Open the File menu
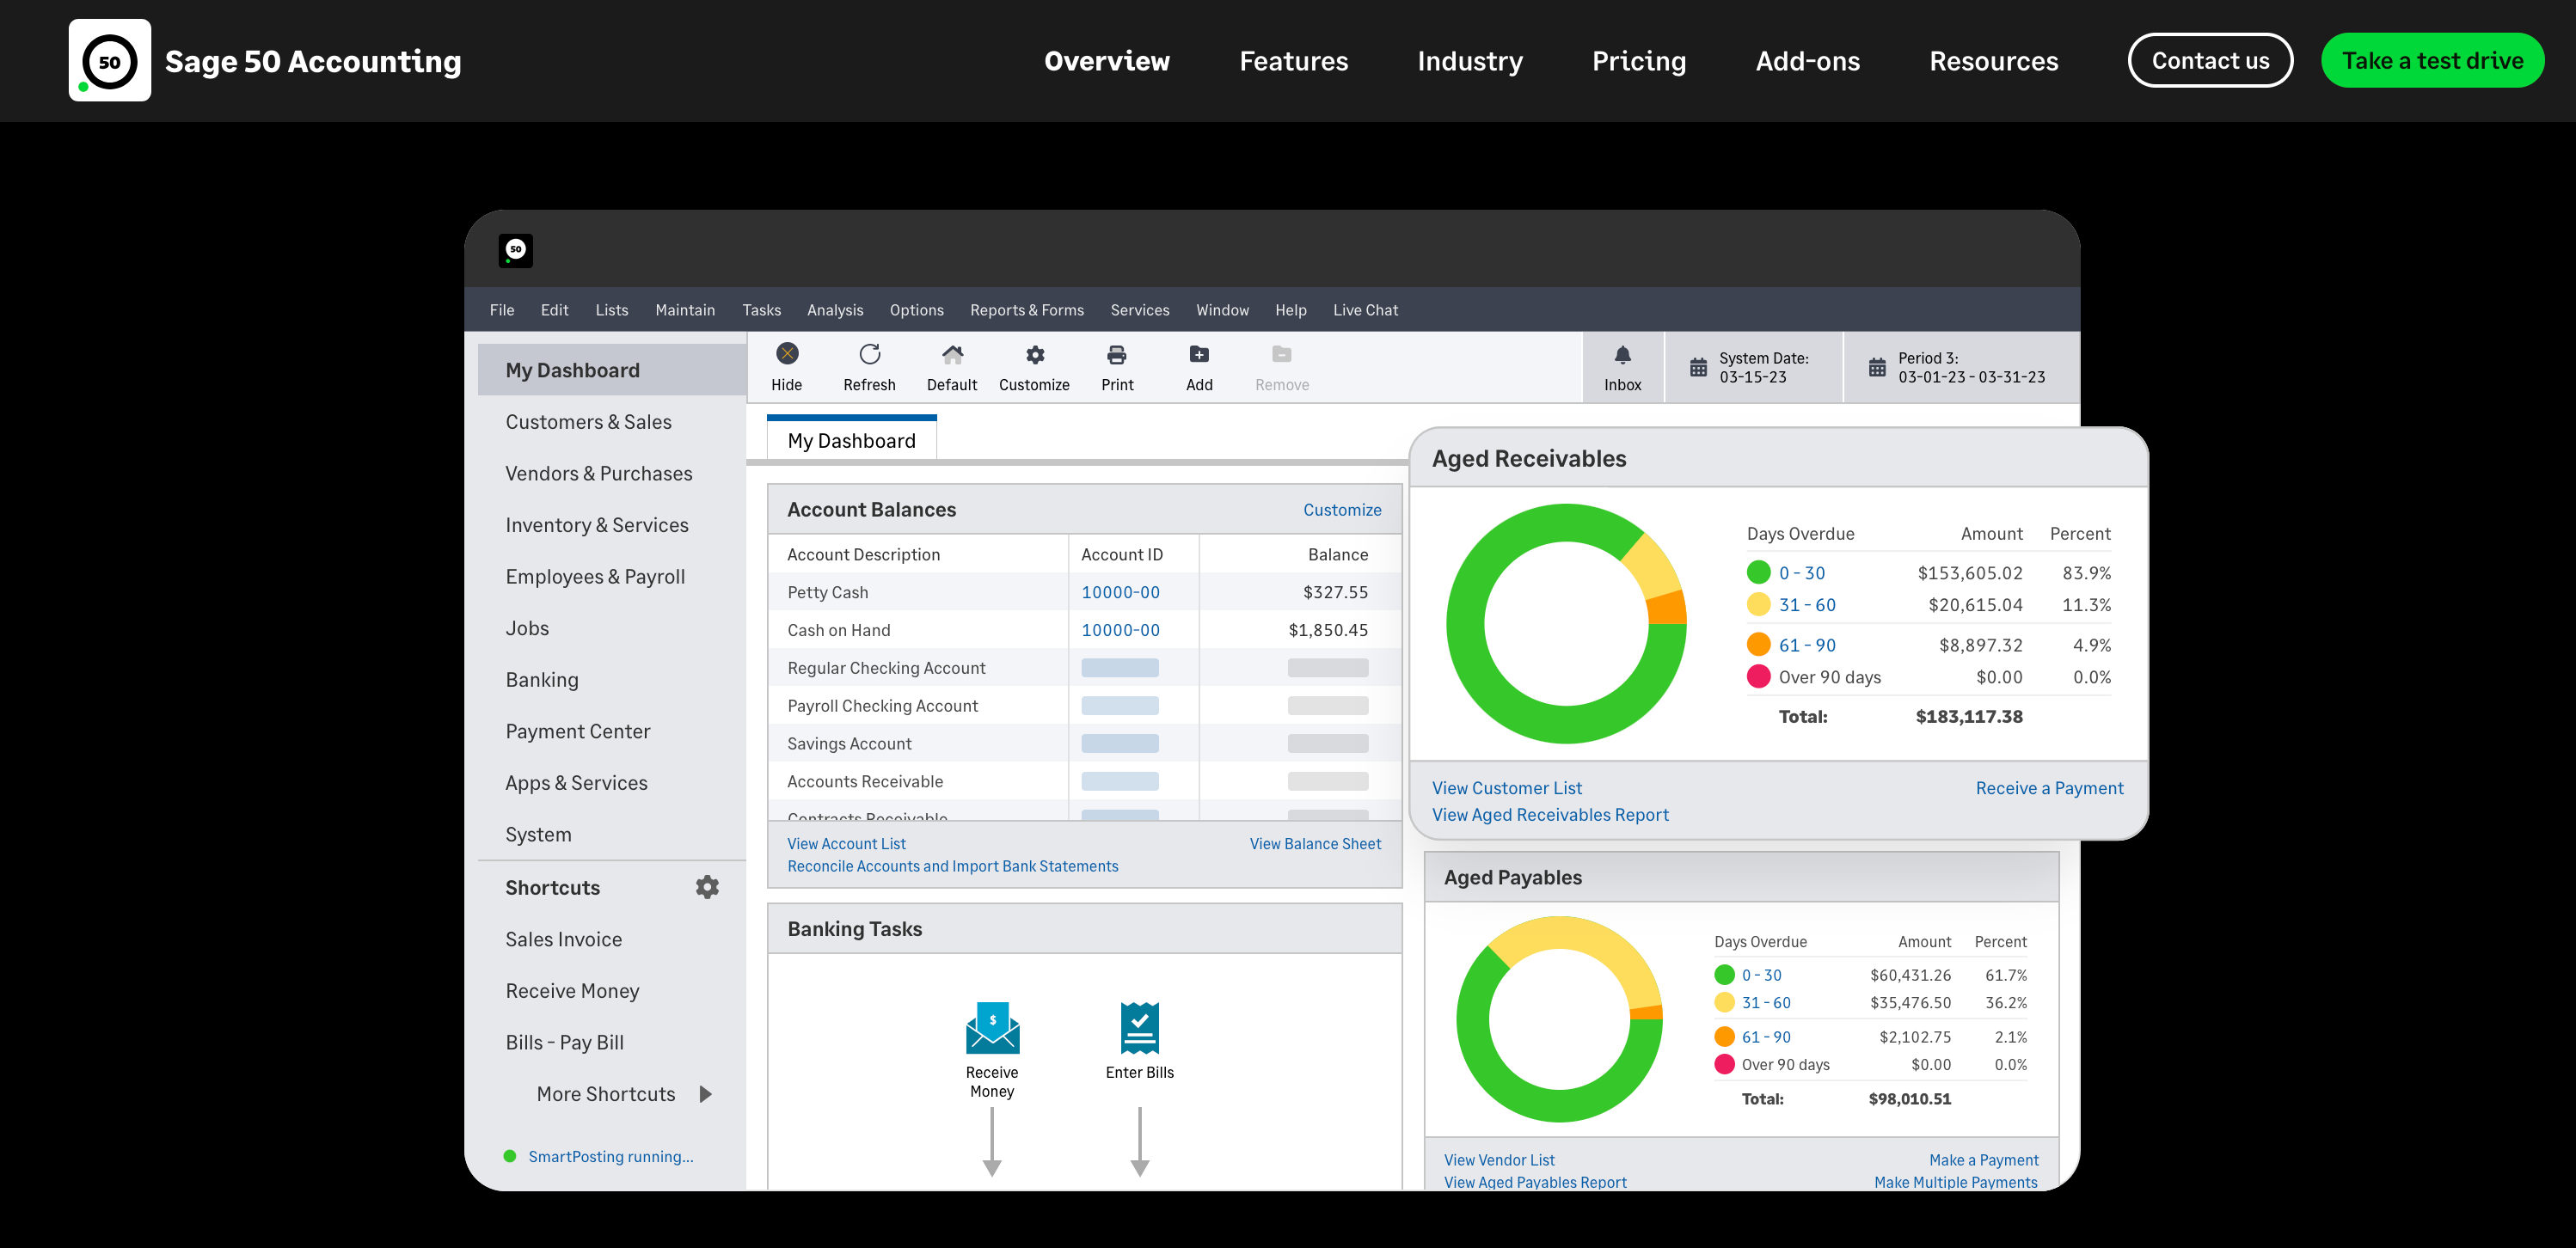2576x1248 pixels. (502, 310)
